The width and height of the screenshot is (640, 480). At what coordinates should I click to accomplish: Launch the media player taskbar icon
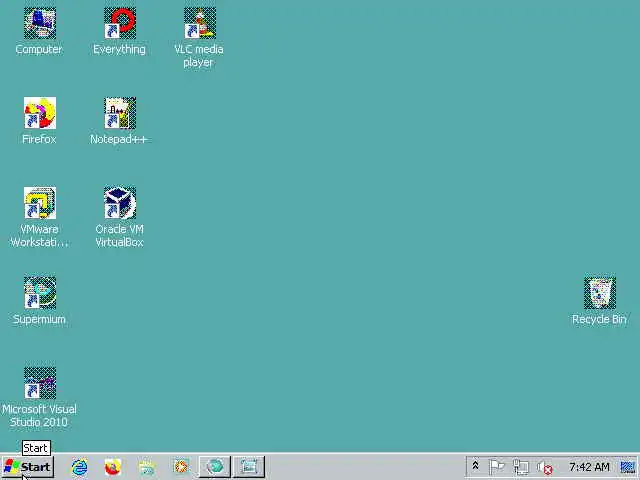click(x=181, y=467)
